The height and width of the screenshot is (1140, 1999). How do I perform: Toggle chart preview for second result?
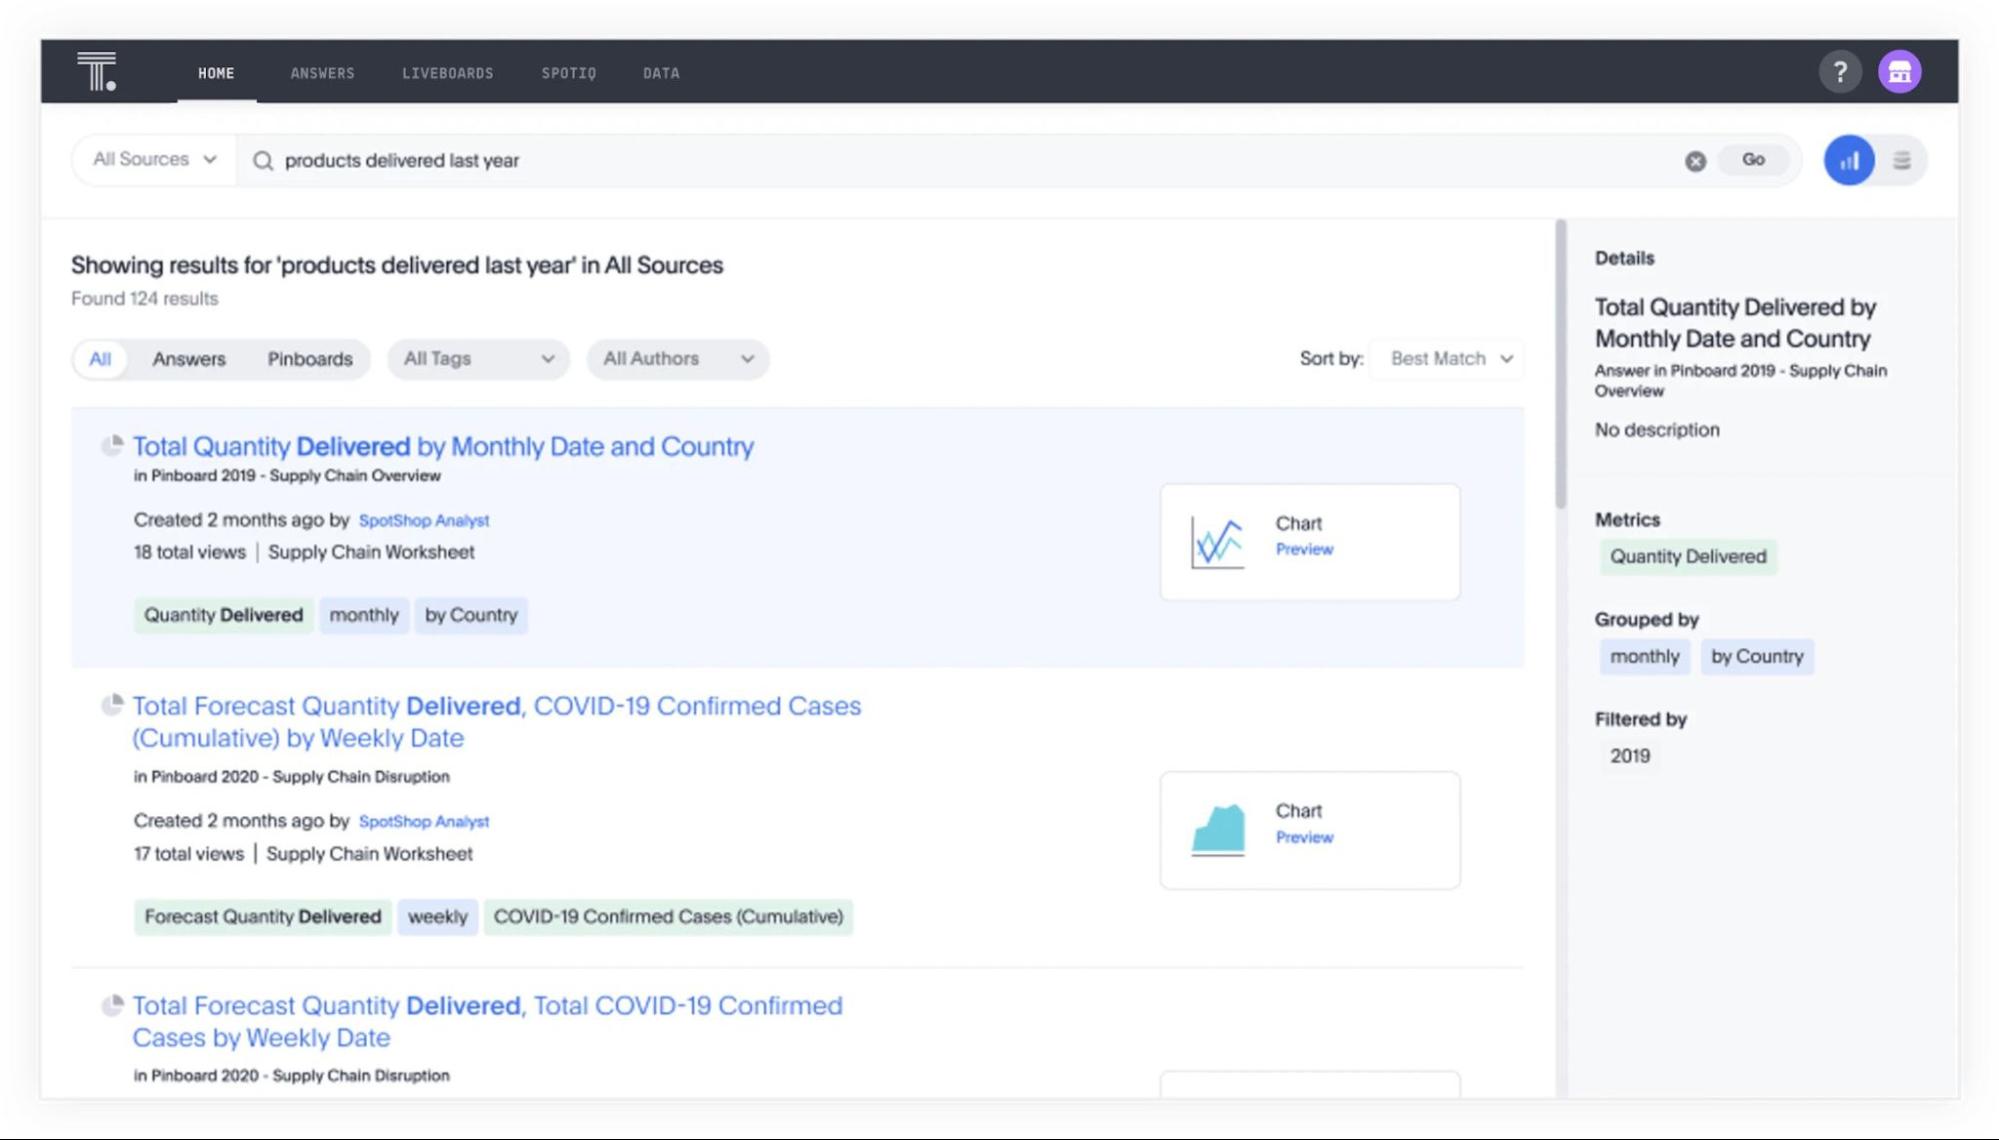[x=1304, y=836]
